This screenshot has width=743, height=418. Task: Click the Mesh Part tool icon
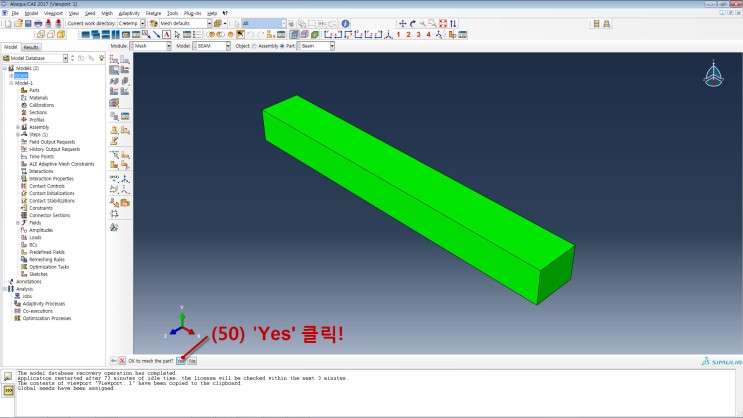click(x=114, y=70)
